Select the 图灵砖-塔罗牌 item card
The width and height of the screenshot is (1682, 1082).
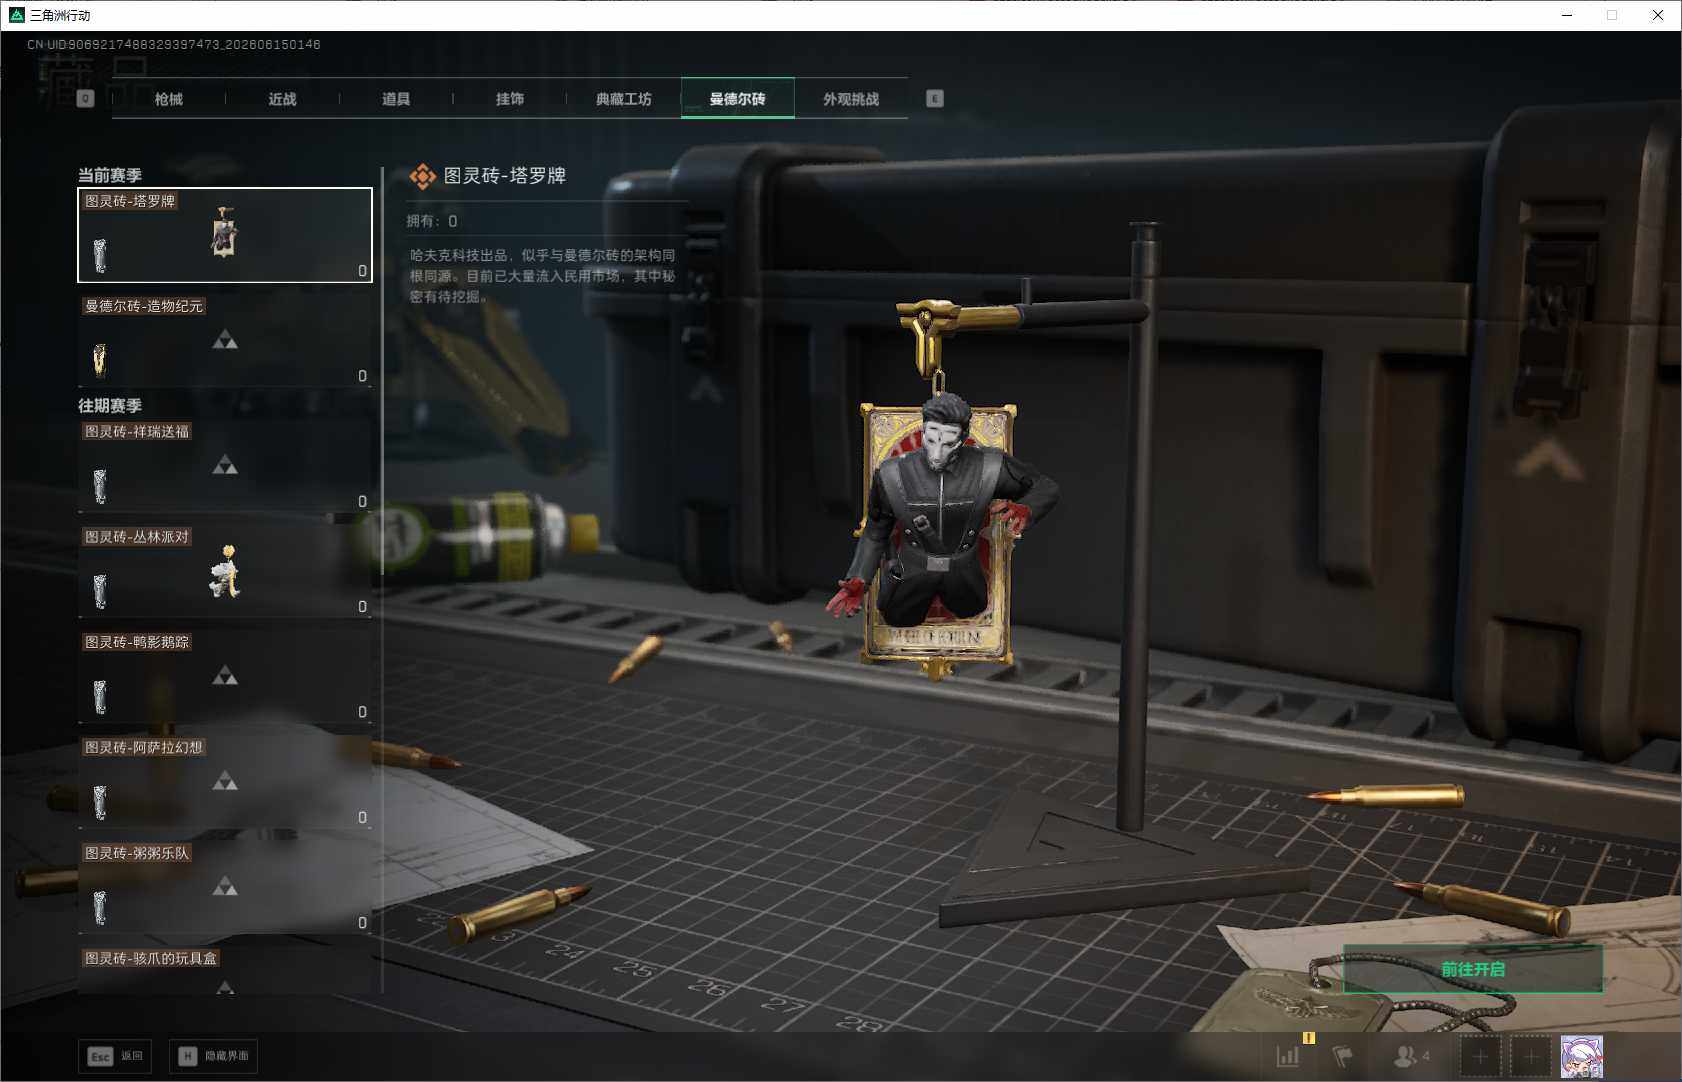tap(225, 235)
